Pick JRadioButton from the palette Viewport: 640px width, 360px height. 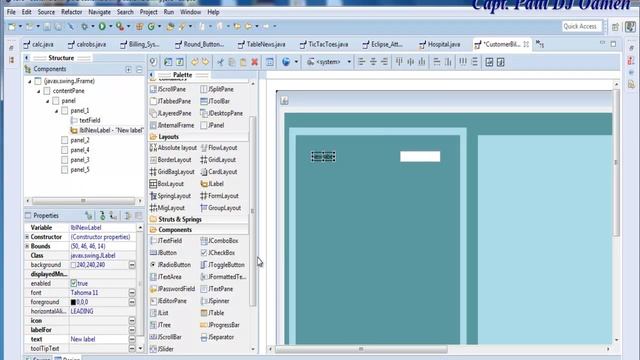pyautogui.click(x=170, y=265)
